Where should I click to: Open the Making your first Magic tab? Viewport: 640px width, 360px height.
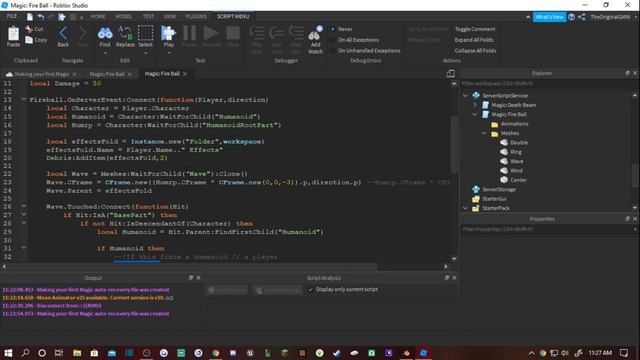pyautogui.click(x=42, y=74)
